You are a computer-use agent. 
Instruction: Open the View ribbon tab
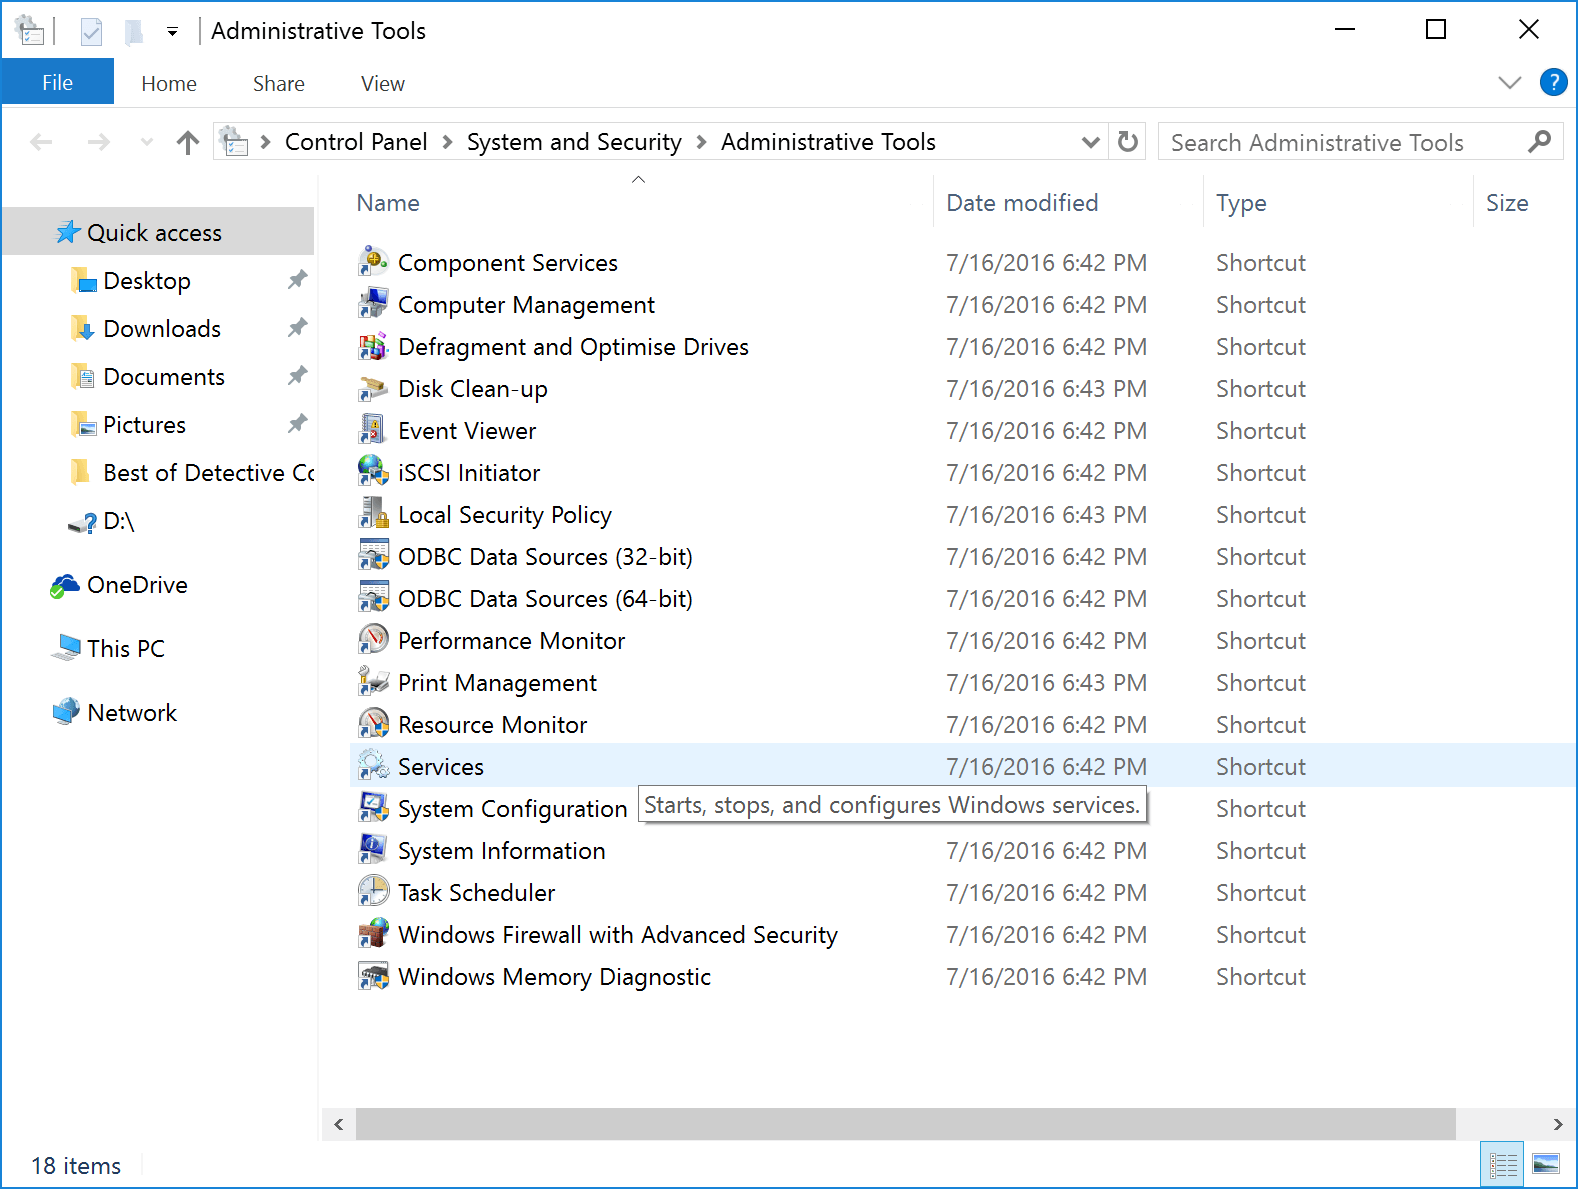coord(382,84)
